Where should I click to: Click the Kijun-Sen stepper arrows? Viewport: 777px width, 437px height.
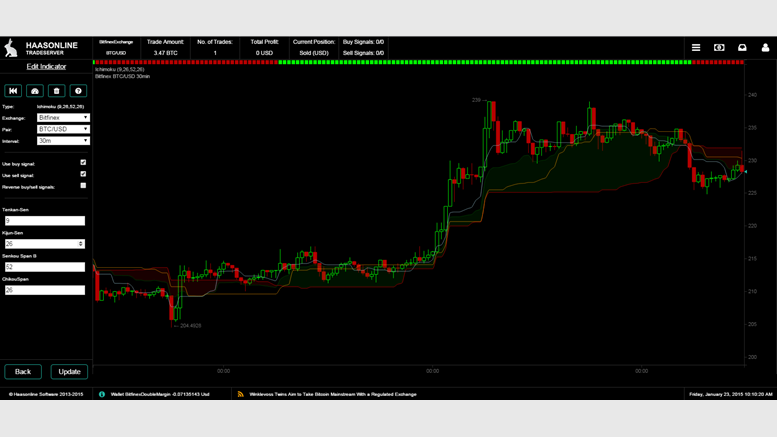(x=81, y=244)
